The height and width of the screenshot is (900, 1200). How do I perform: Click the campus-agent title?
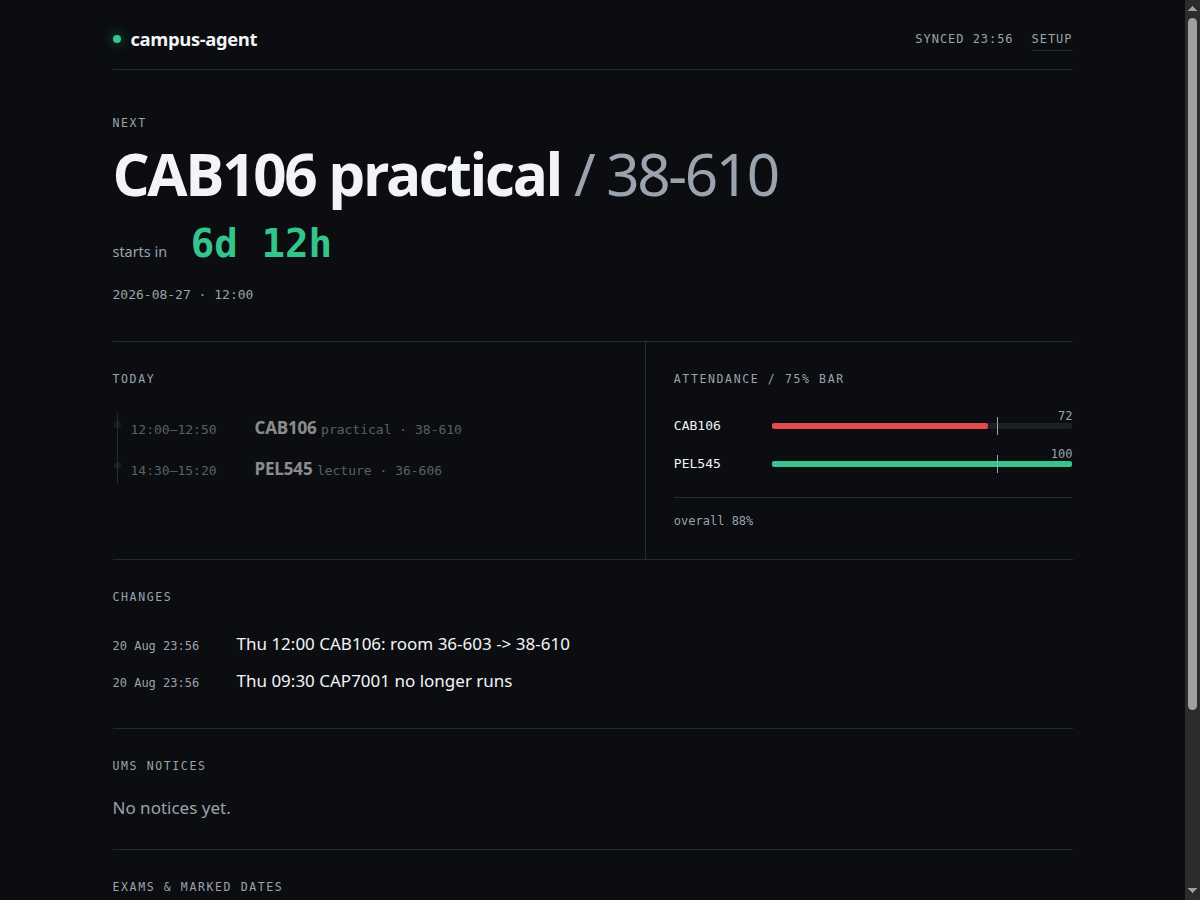click(x=194, y=40)
